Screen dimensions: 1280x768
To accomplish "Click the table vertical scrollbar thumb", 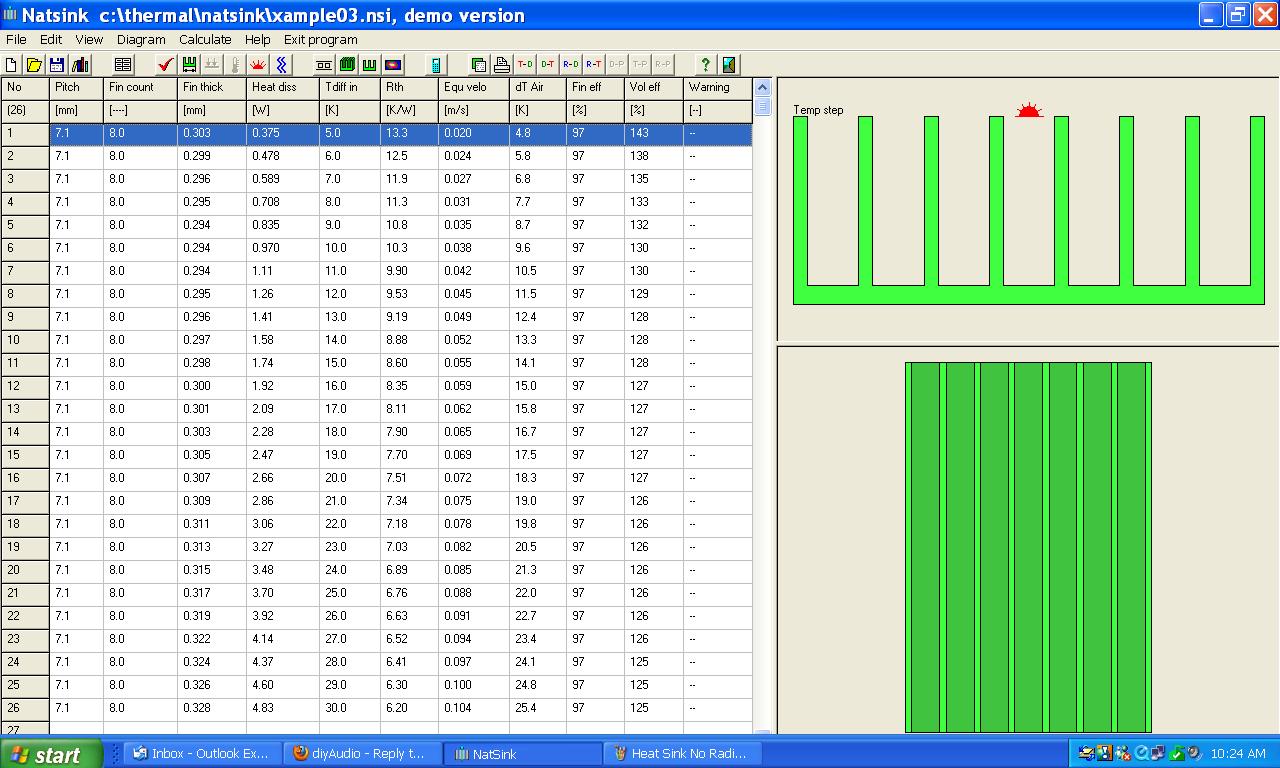I will 762,105.
